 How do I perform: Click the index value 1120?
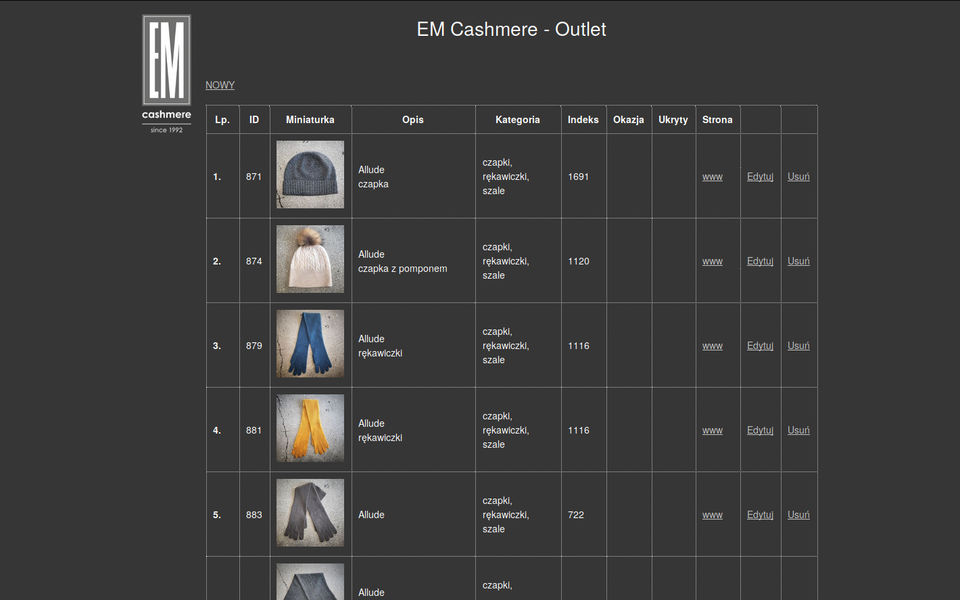tap(578, 261)
